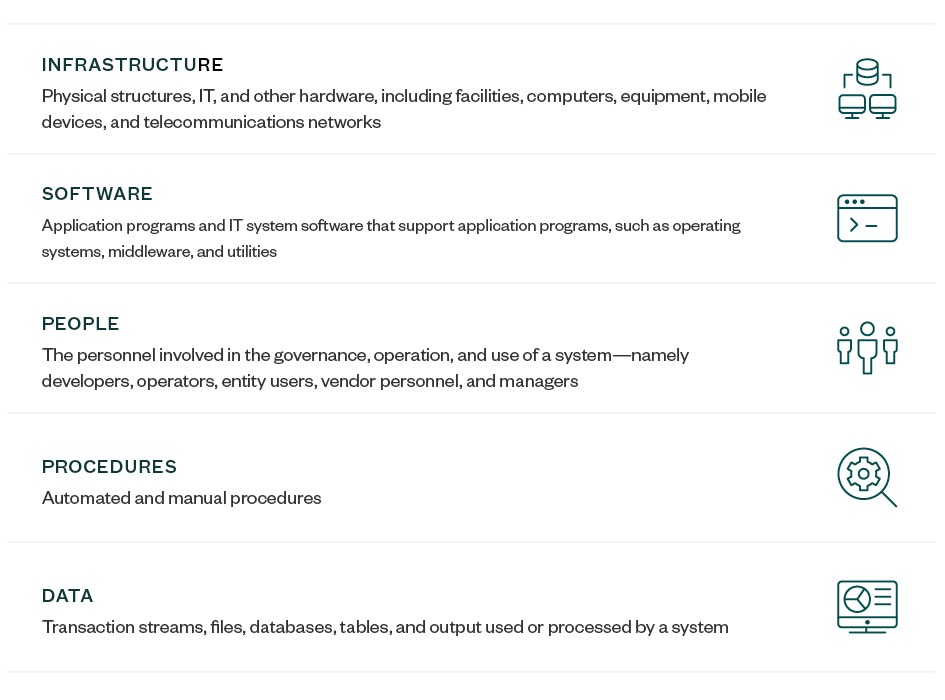Select the SOFTWARE heading
This screenshot has height=700, width=945.
[97, 194]
